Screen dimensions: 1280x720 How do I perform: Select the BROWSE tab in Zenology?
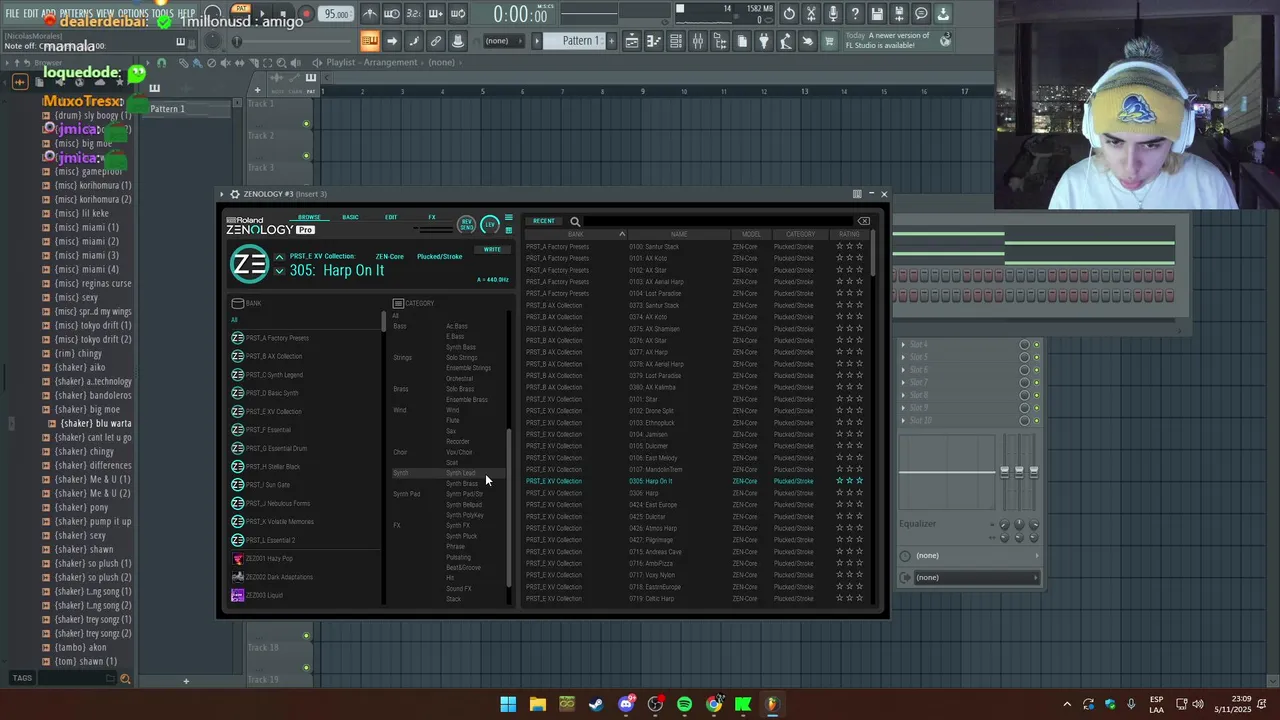tap(309, 217)
